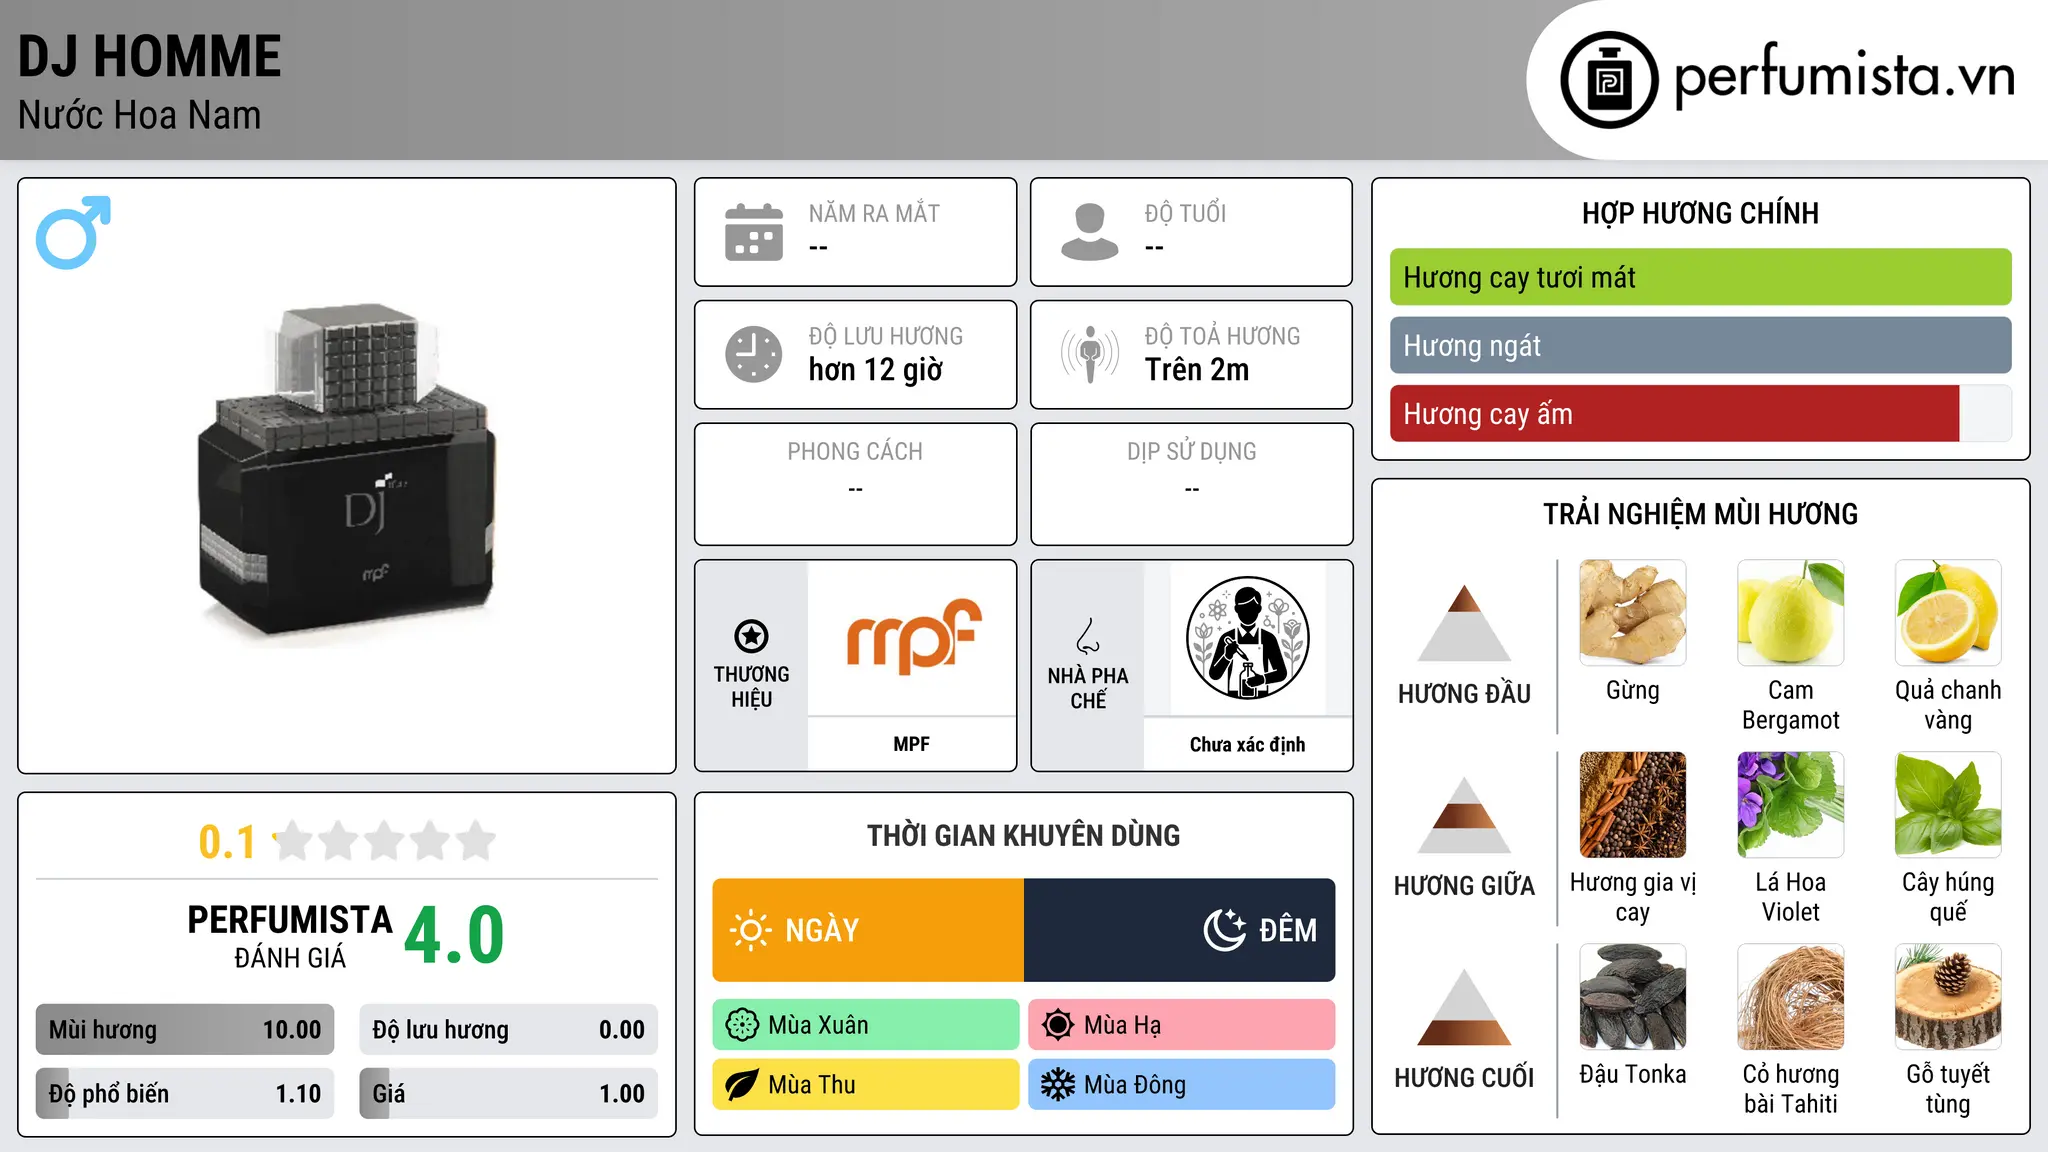The image size is (2048, 1152).
Task: Open the perfumista.vn site name
Action: tap(1844, 76)
